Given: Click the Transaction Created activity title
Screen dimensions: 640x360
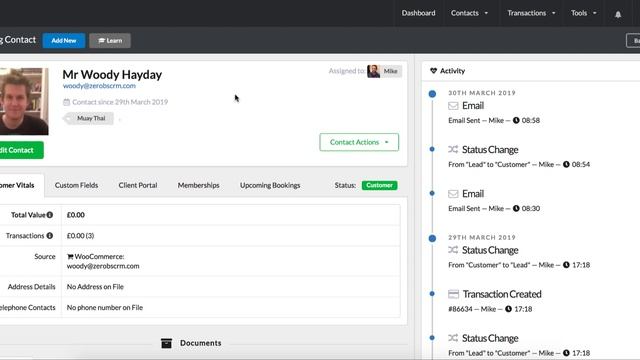Looking at the screenshot, I should pyautogui.click(x=502, y=294).
